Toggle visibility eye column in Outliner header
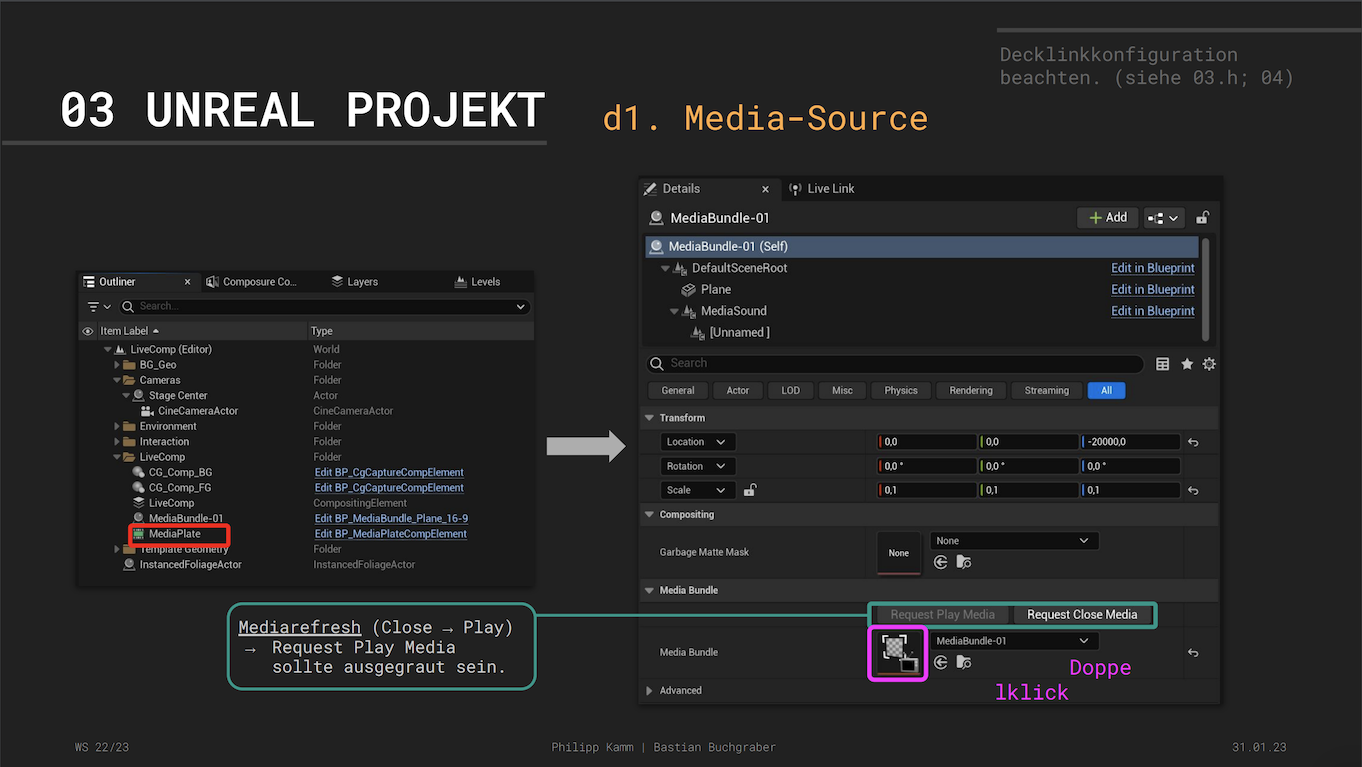This screenshot has width=1362, height=767. tap(88, 331)
